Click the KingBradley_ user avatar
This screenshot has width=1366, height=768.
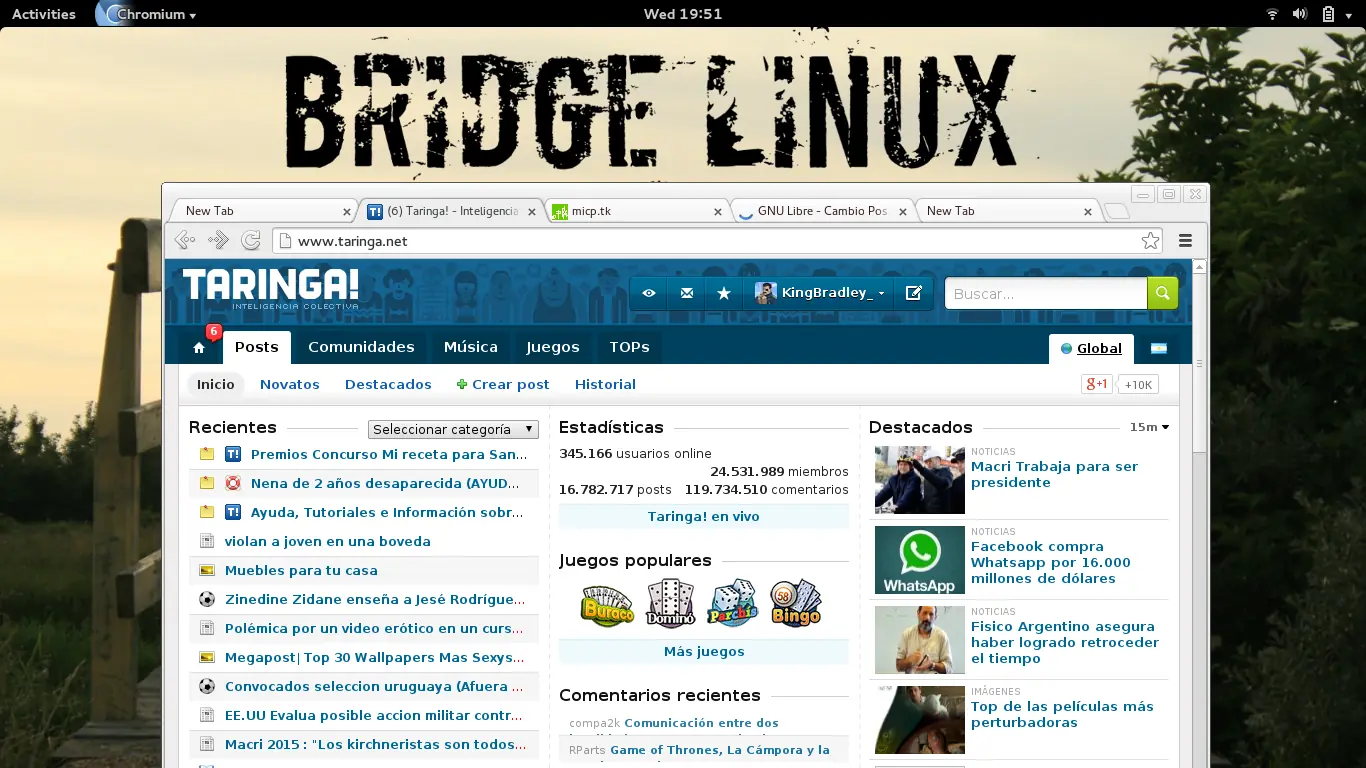pos(766,293)
